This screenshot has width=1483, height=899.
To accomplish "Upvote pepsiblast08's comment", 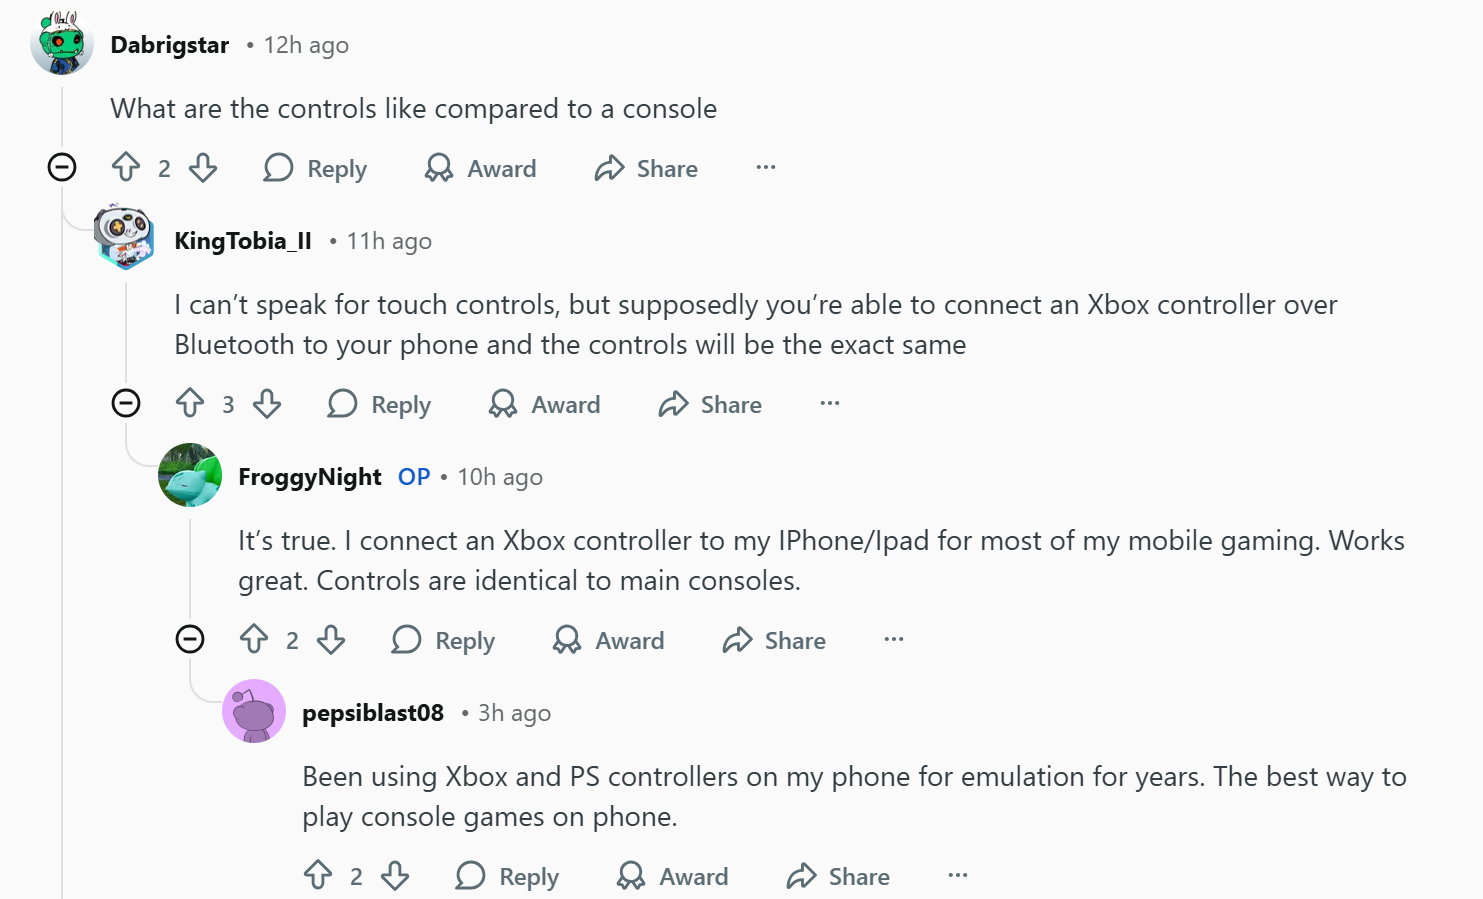I will tap(318, 875).
